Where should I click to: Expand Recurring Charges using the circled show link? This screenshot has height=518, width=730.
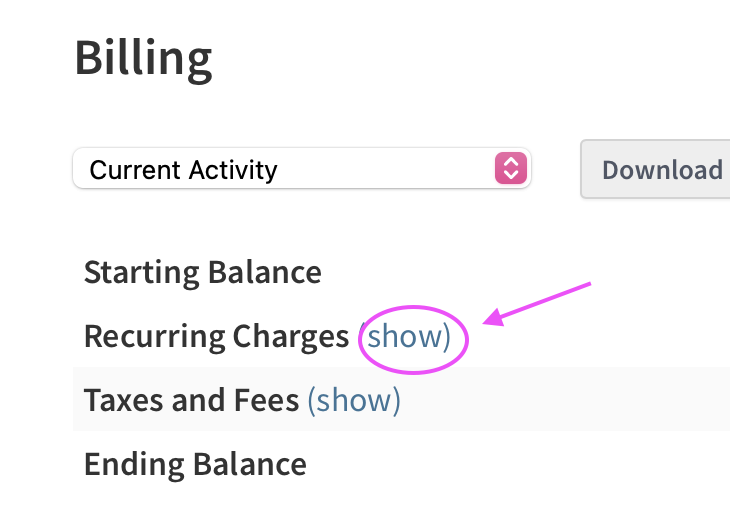coord(405,336)
